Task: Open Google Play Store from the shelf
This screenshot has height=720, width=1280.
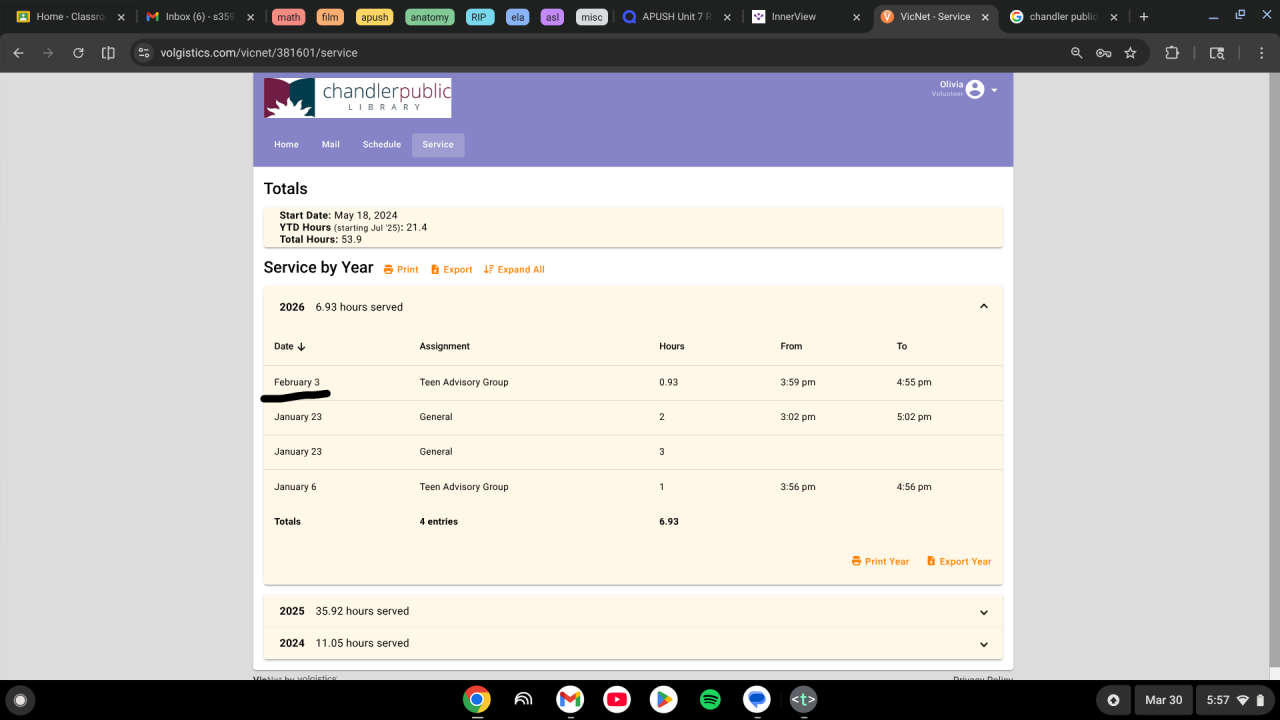Action: click(663, 700)
